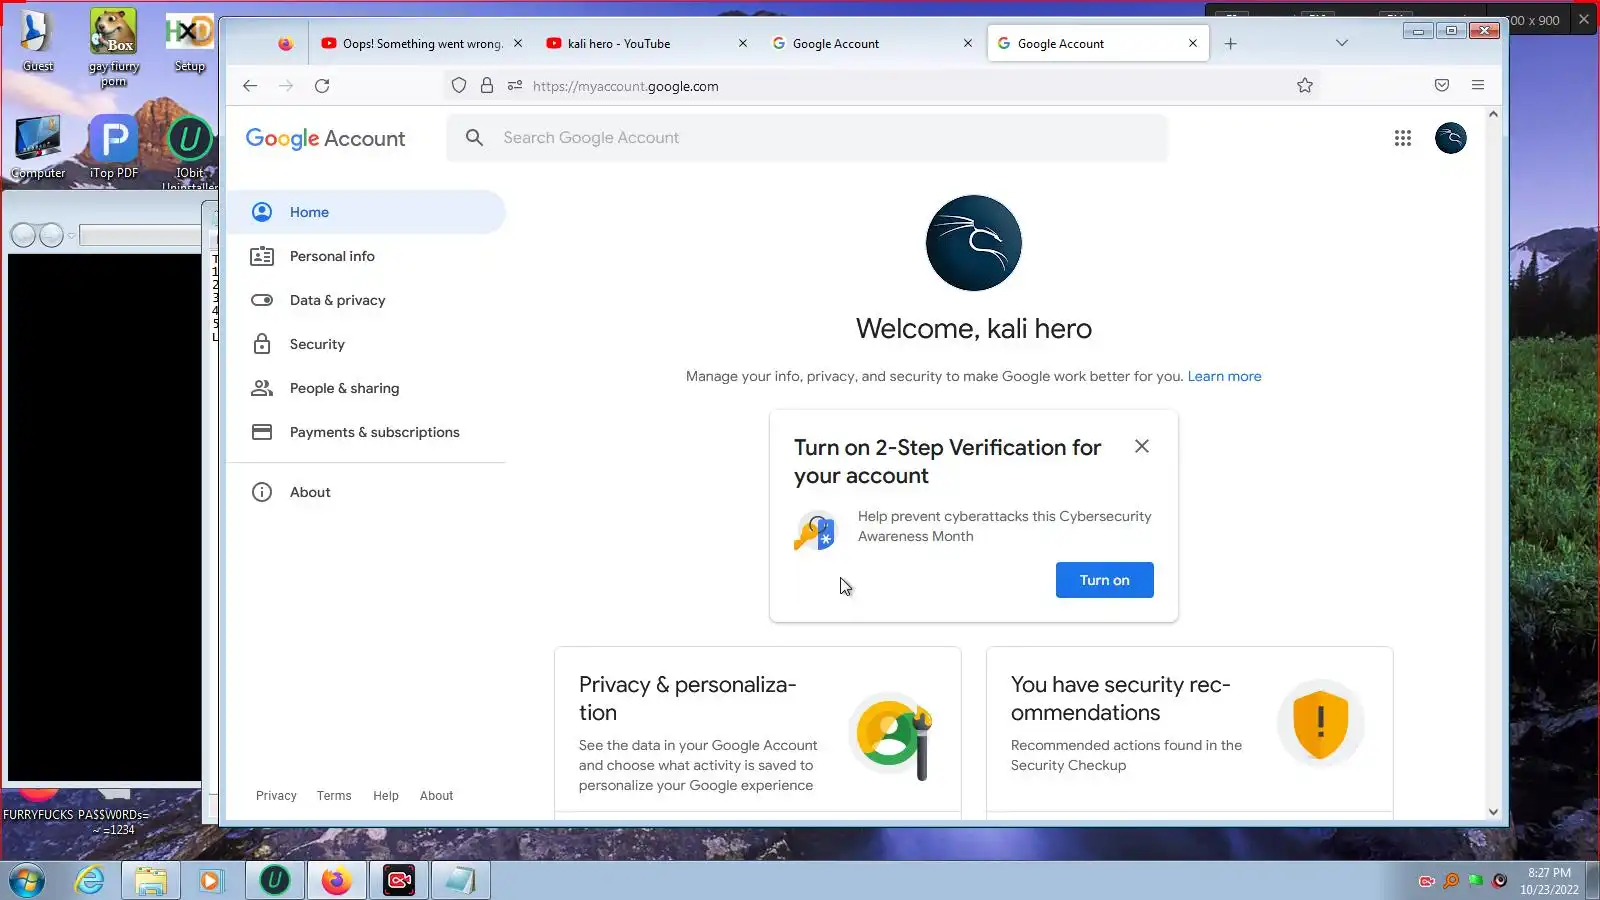This screenshot has height=900, width=1600.
Task: Open People & sharing section
Action: (x=366, y=388)
